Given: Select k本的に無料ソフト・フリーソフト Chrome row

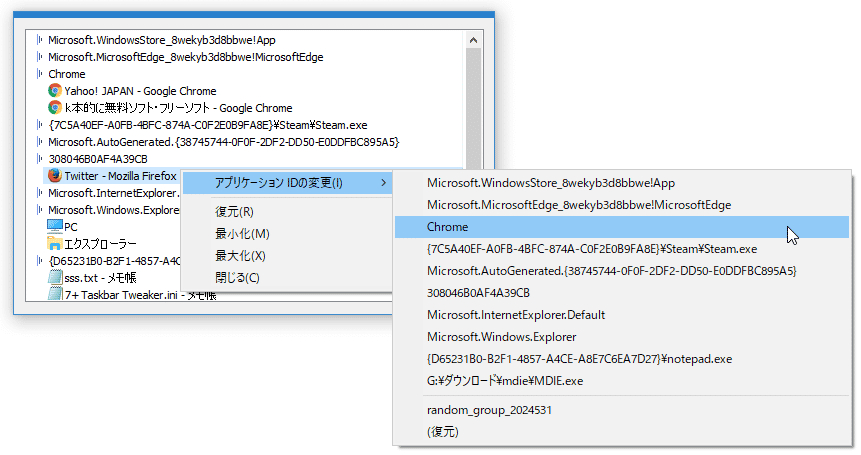Looking at the screenshot, I should pyautogui.click(x=170, y=108).
